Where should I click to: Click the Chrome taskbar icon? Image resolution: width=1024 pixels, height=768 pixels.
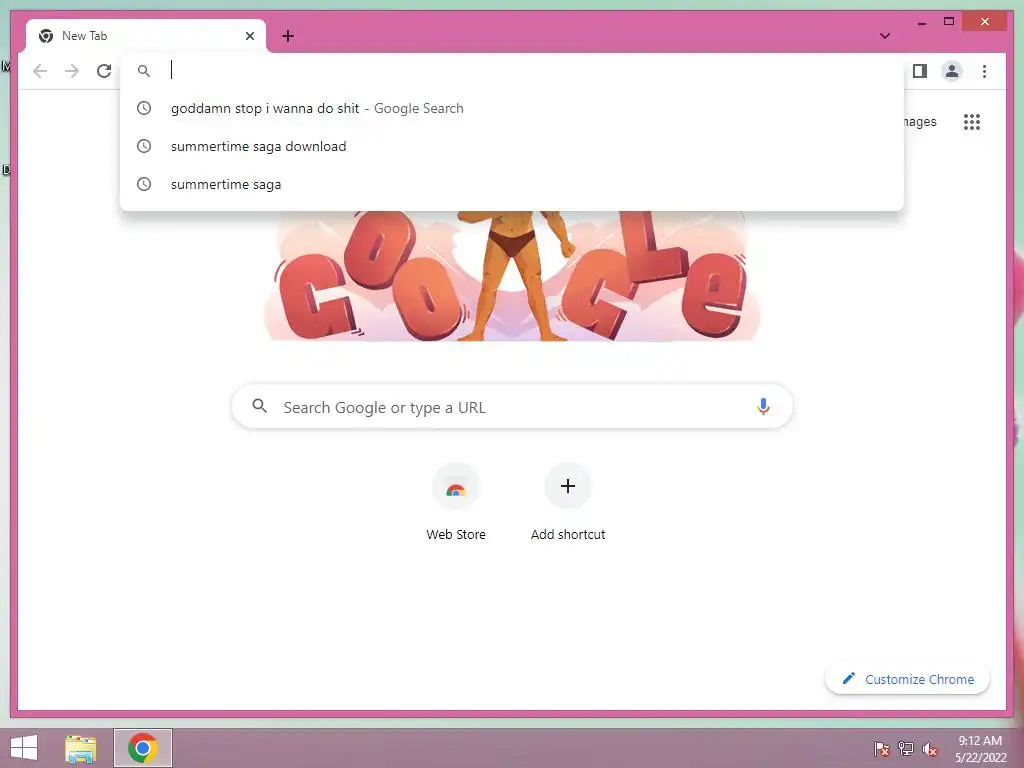tap(143, 748)
